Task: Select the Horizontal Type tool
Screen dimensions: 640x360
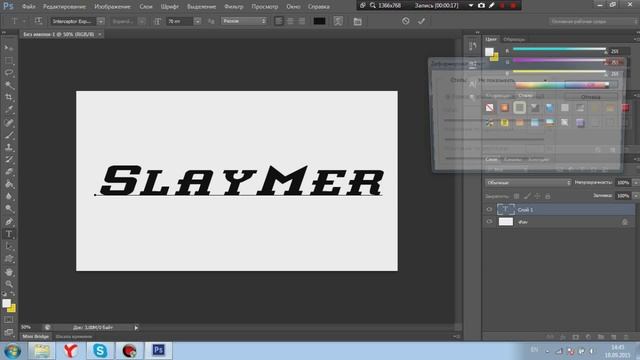Action: point(9,234)
